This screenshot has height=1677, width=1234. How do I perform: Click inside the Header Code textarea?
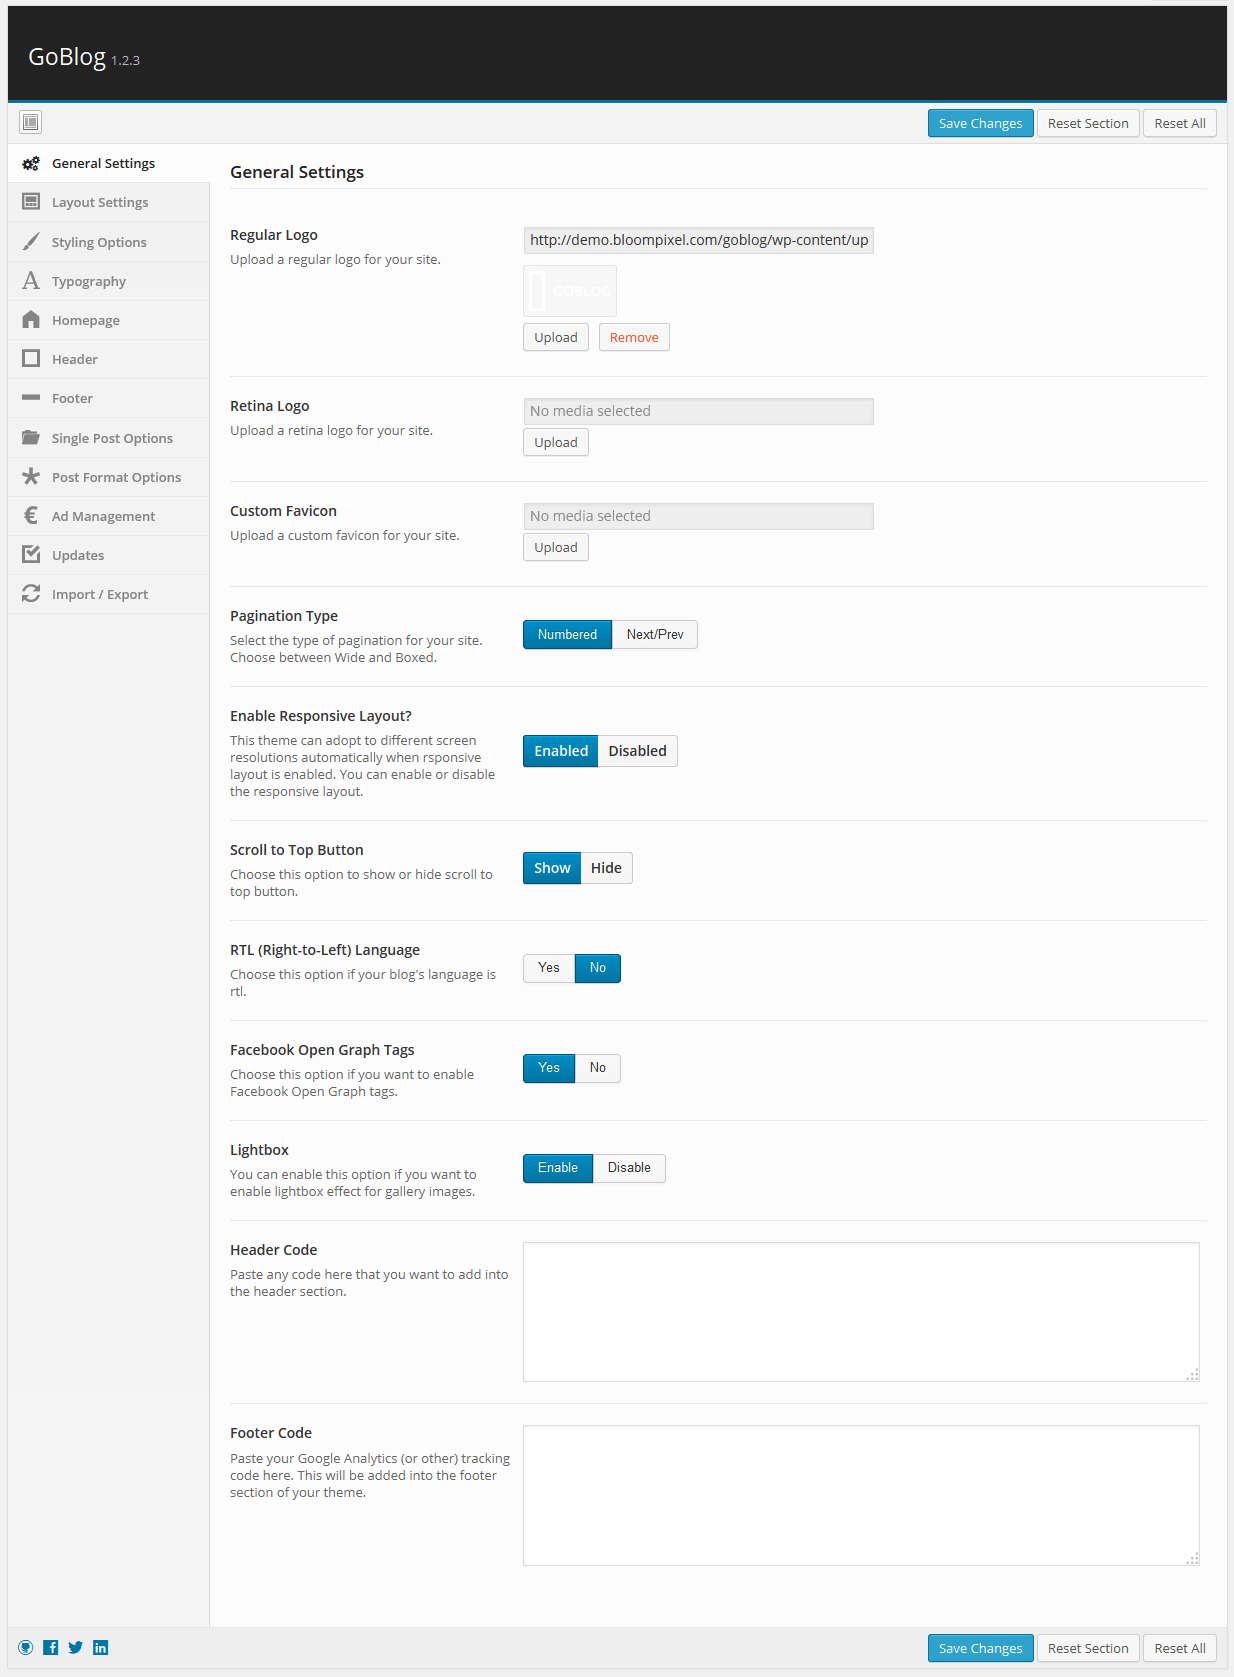click(861, 1312)
